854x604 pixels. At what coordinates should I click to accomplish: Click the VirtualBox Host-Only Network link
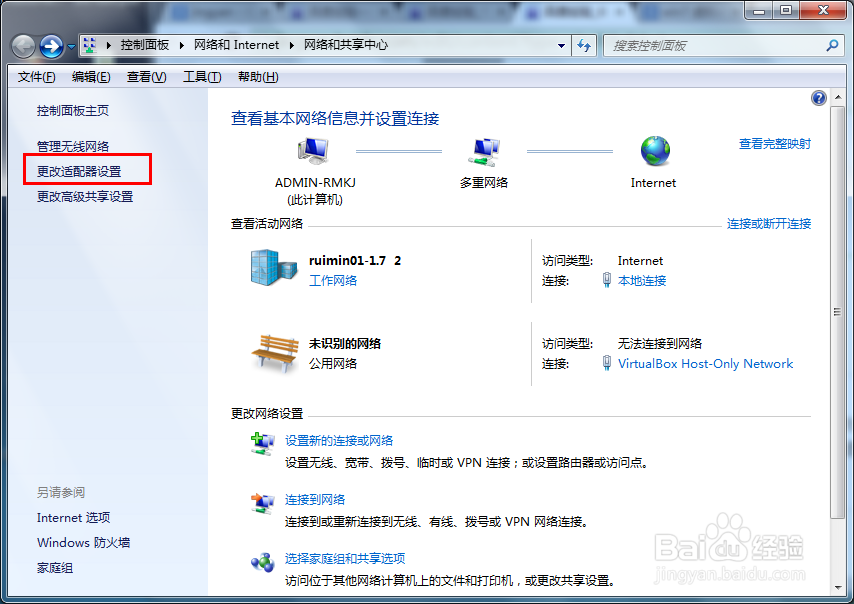click(705, 363)
